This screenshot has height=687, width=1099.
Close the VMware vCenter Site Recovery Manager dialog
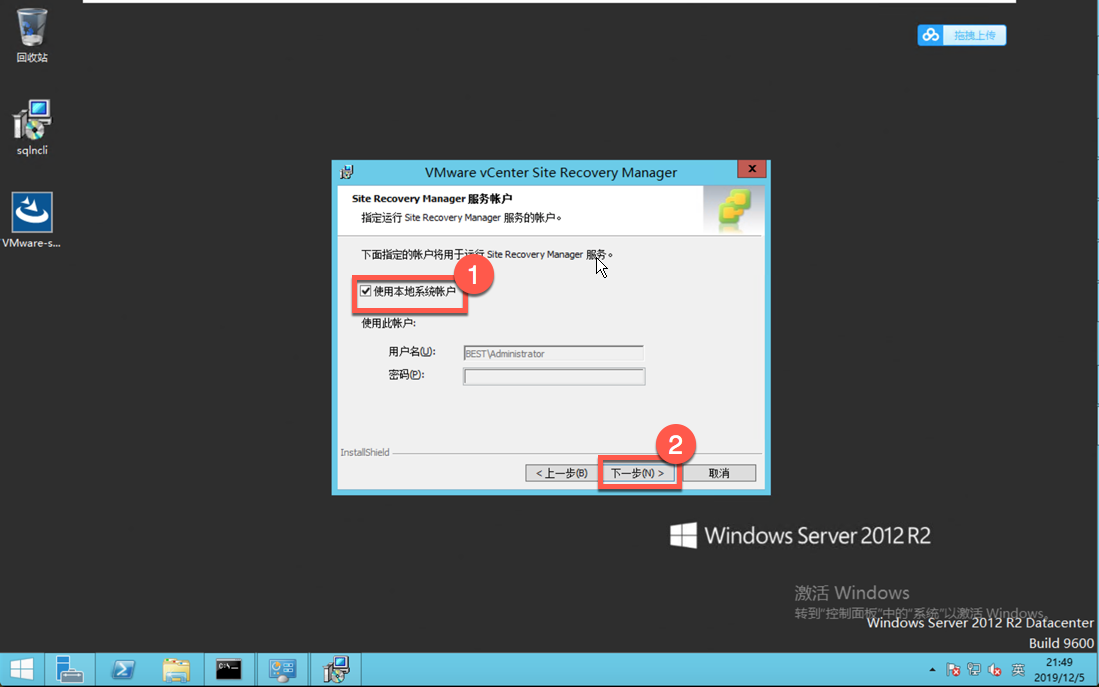pos(751,169)
